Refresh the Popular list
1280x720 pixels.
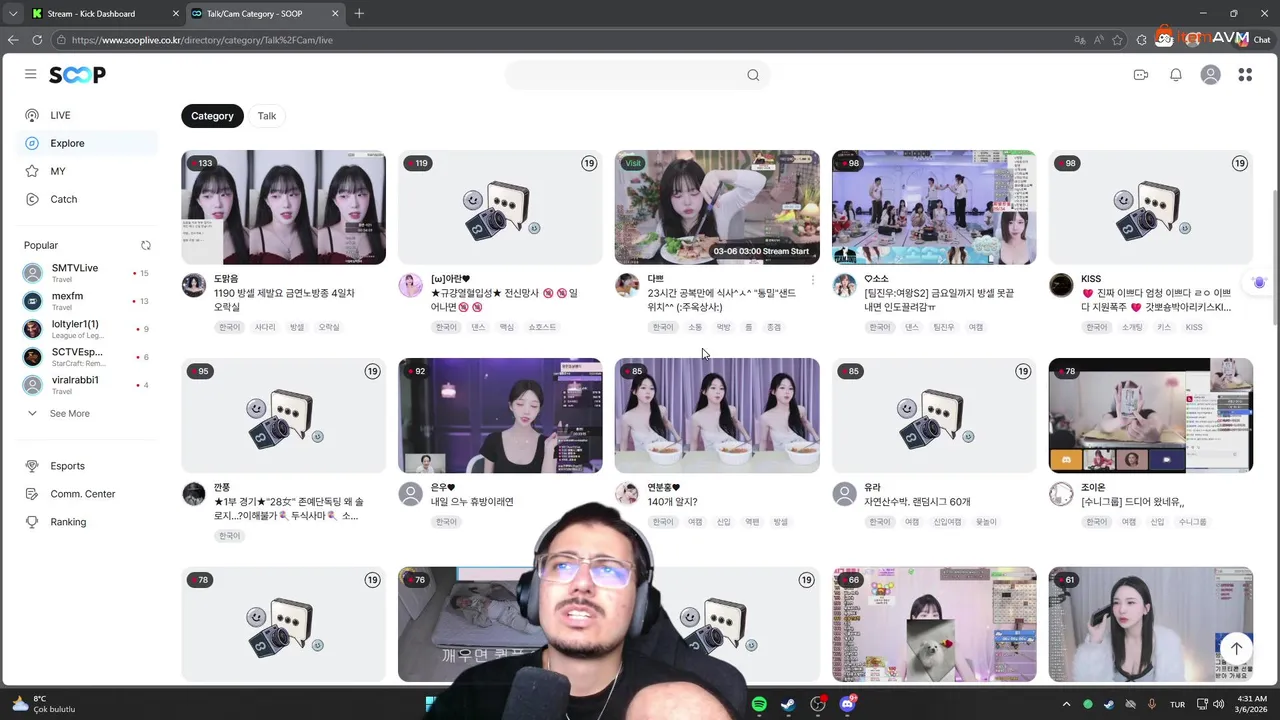pyautogui.click(x=146, y=245)
